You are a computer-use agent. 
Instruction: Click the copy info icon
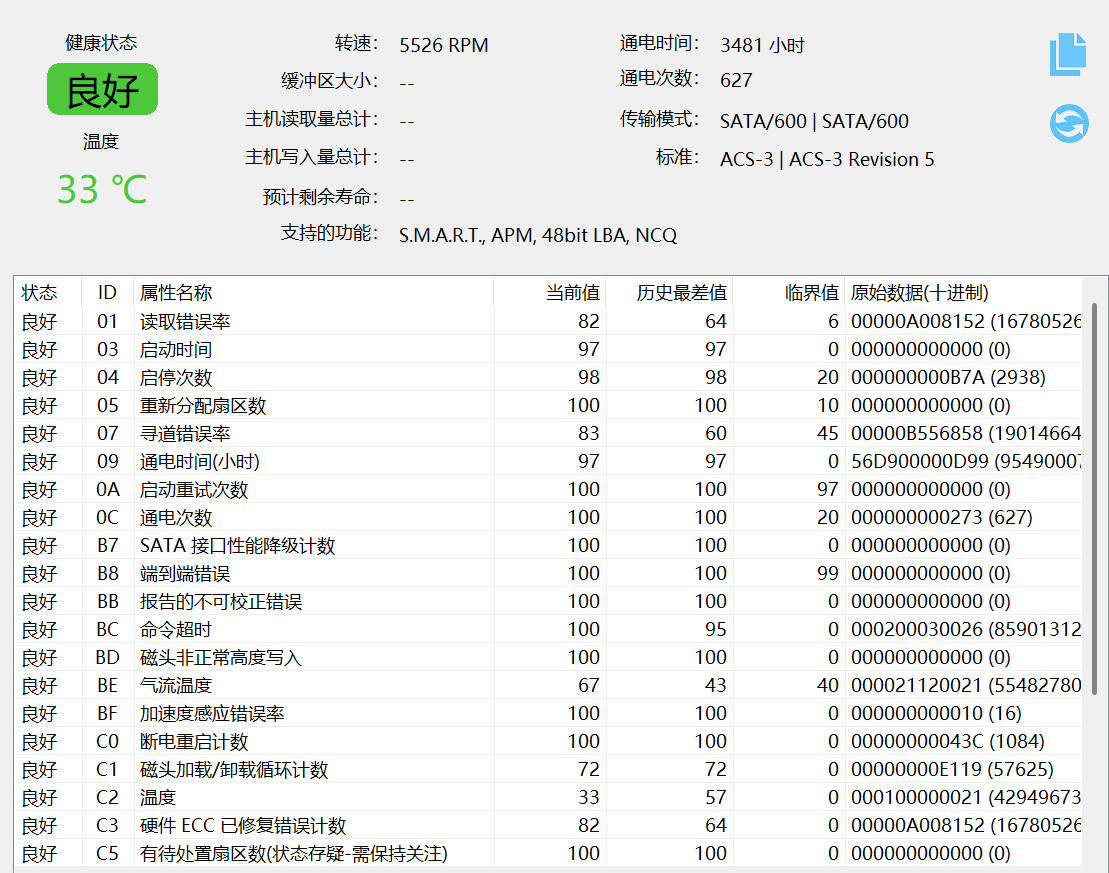[1067, 54]
